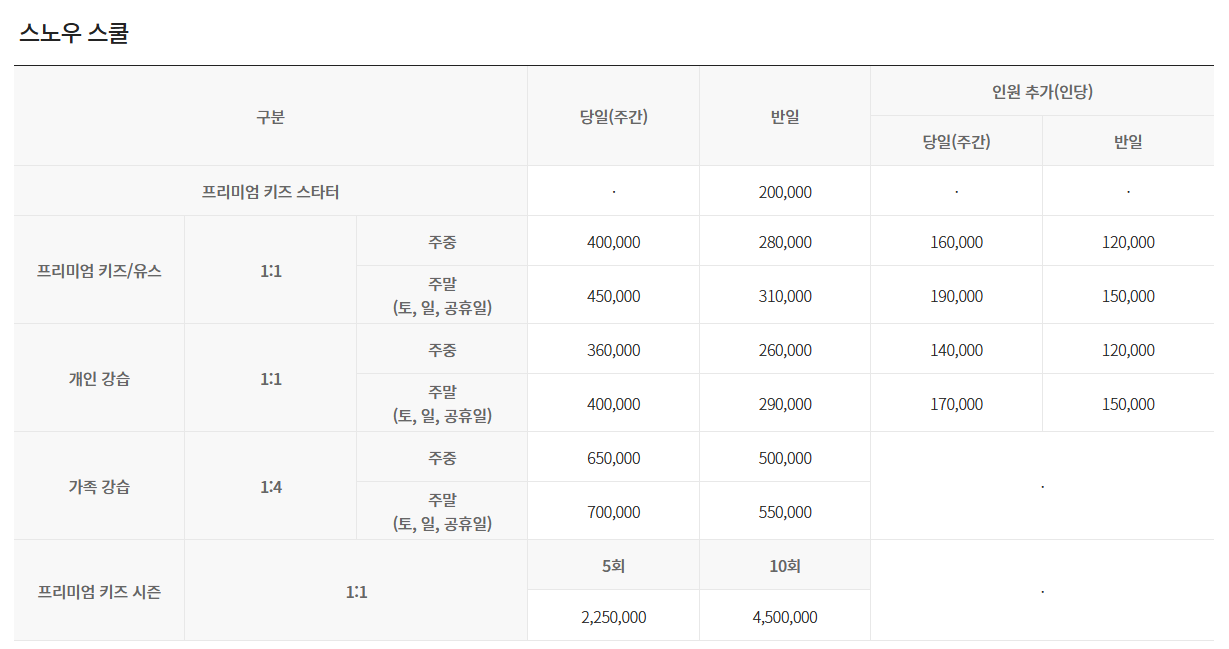Select the 1:4 cell beside 가족 강습

[271, 484]
